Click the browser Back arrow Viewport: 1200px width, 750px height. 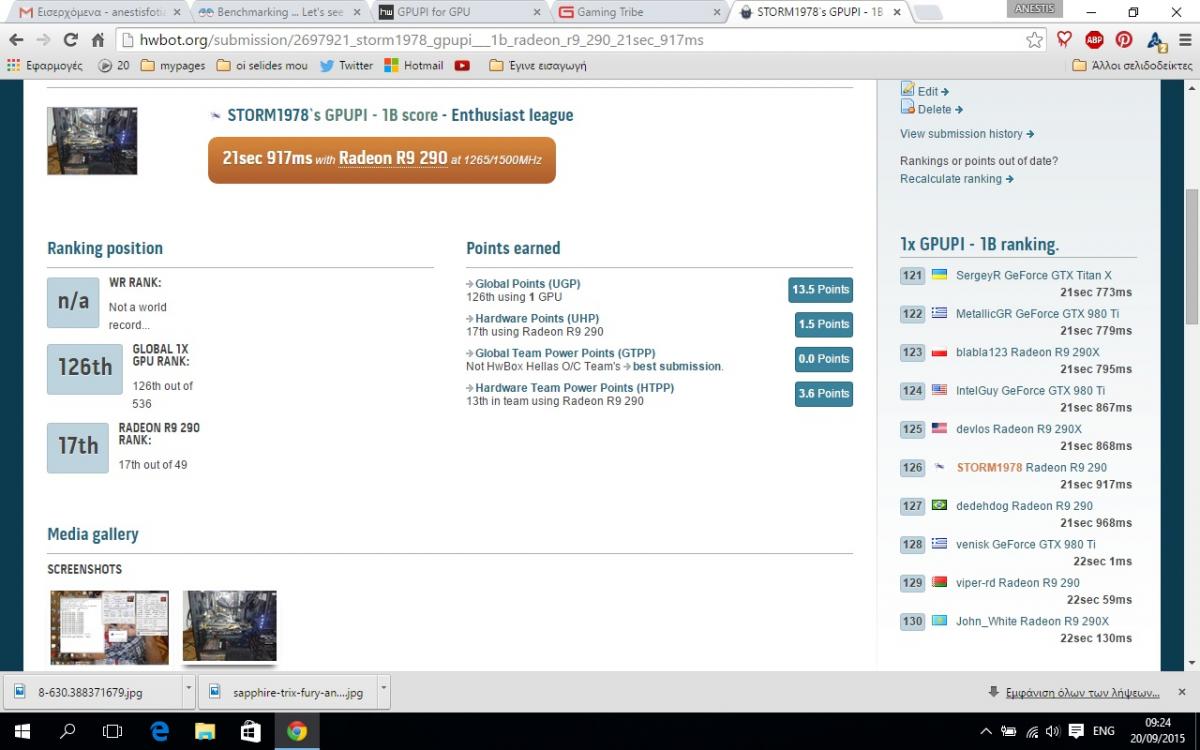[16, 40]
